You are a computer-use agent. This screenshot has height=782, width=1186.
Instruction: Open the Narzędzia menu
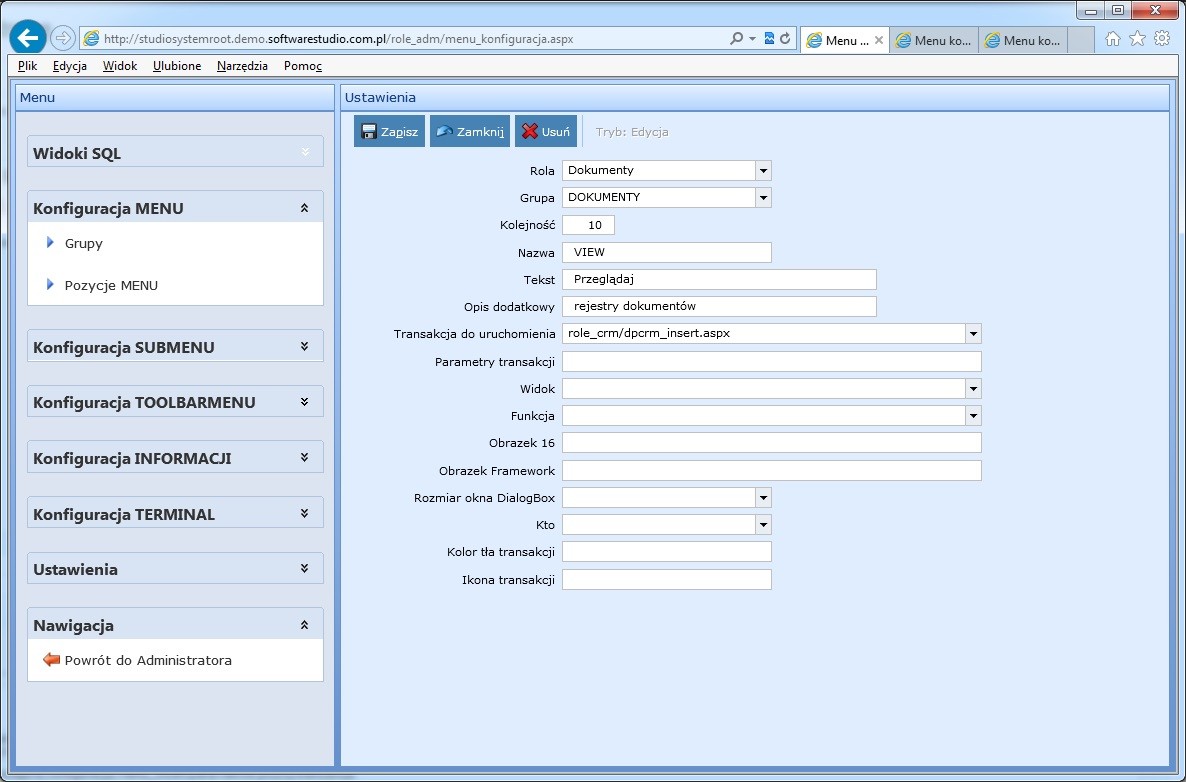click(242, 66)
